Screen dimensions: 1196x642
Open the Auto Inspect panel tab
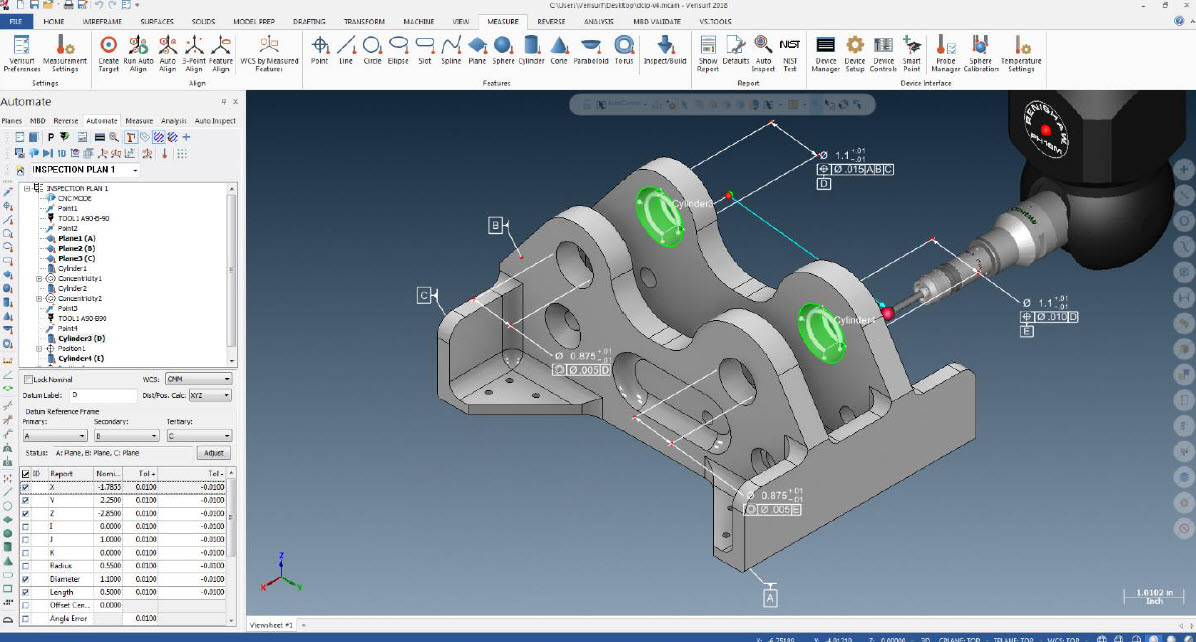pyautogui.click(x=215, y=120)
